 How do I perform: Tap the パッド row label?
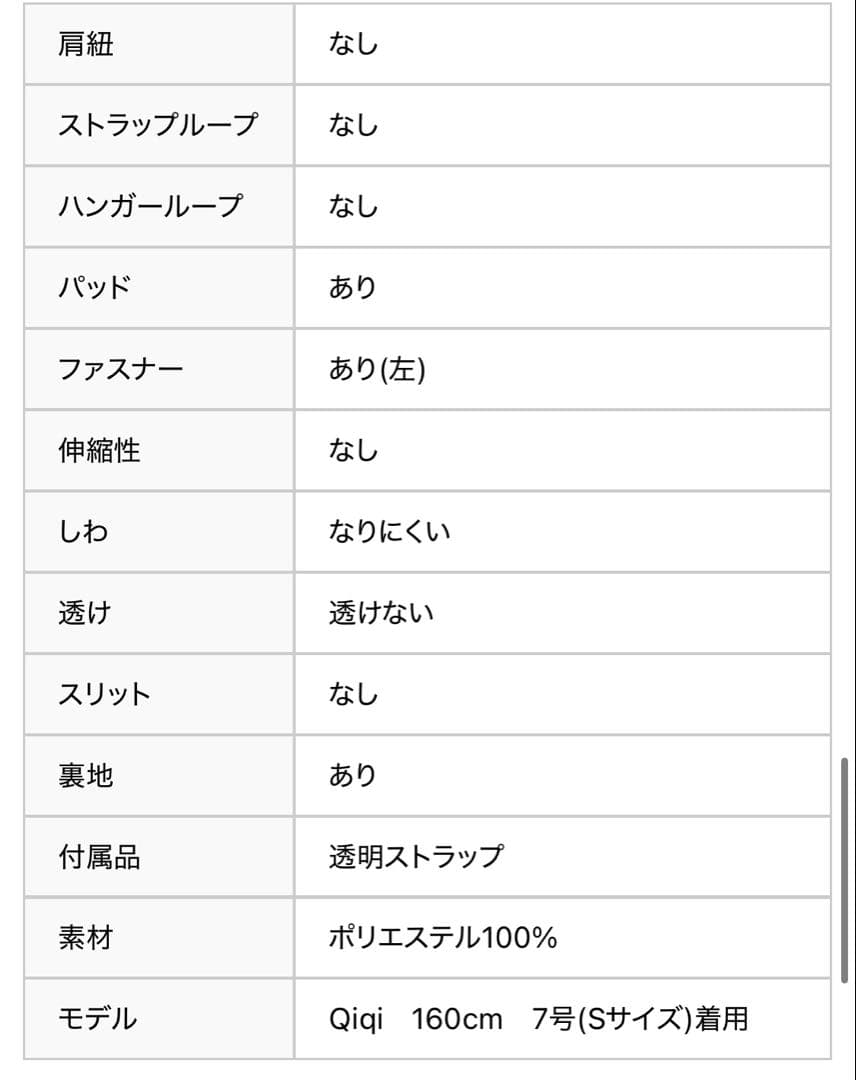coord(94,288)
